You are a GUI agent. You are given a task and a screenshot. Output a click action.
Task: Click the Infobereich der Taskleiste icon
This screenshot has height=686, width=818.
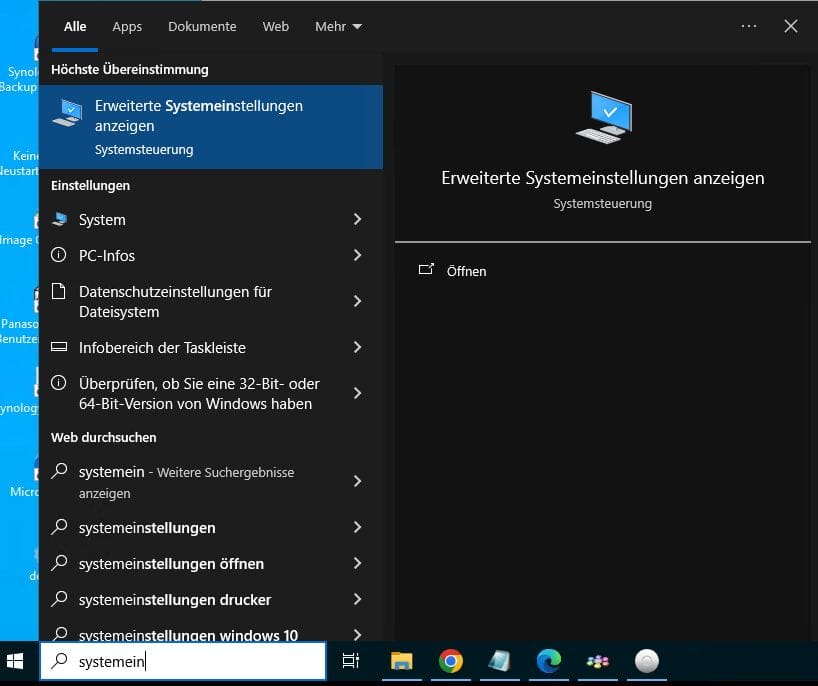59,347
